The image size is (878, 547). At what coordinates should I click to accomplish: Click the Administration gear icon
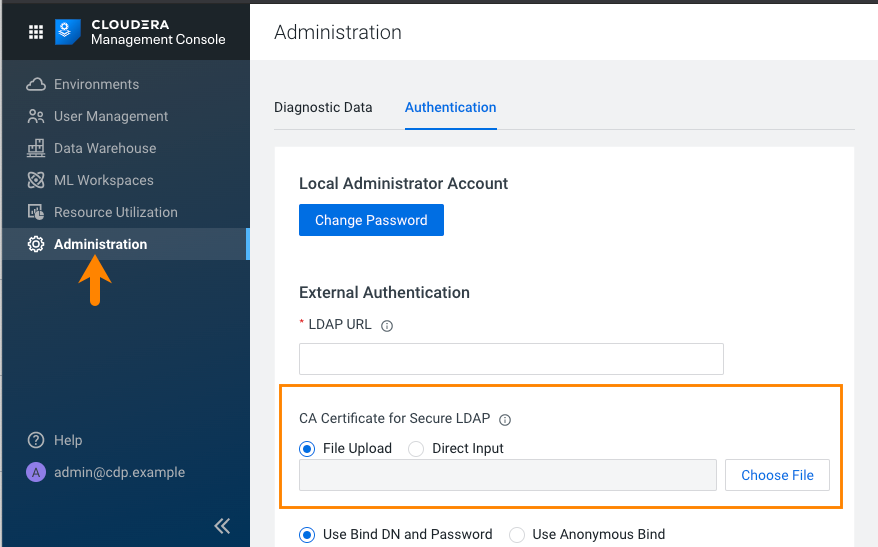(x=36, y=245)
